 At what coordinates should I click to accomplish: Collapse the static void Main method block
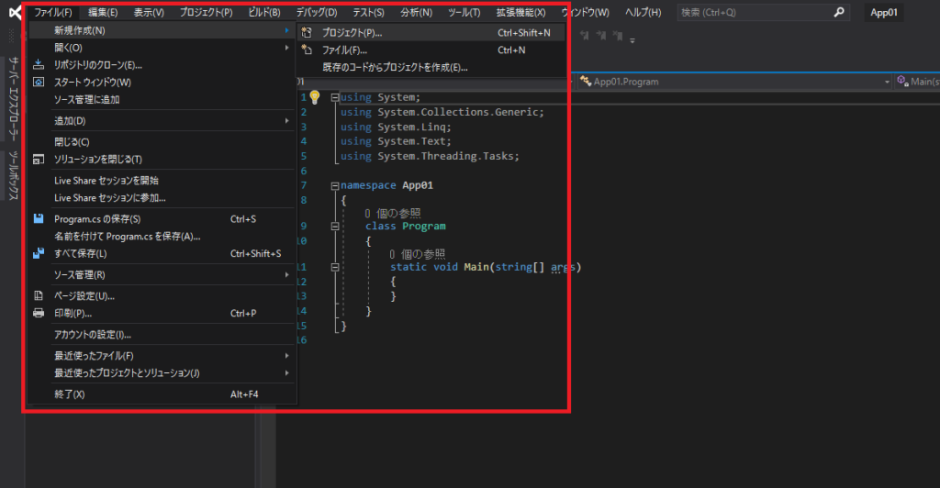[x=334, y=268]
